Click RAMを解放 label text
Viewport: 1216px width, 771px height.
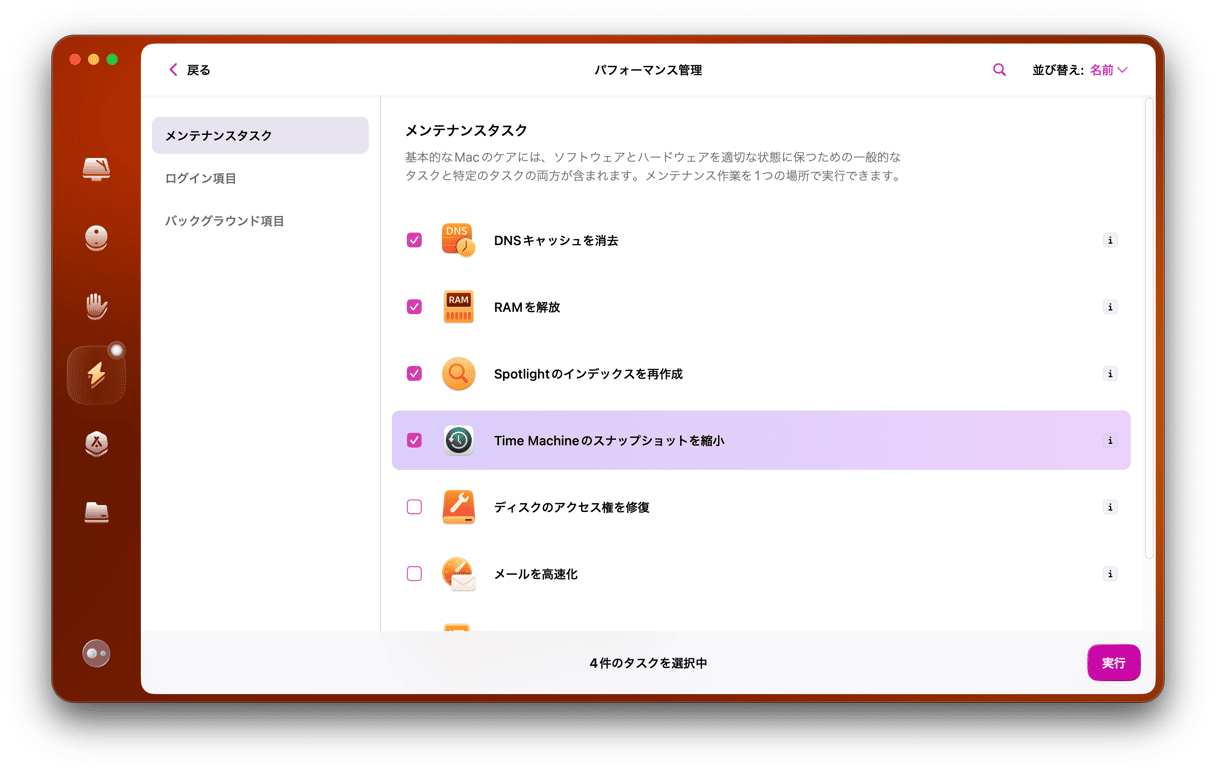(x=527, y=308)
